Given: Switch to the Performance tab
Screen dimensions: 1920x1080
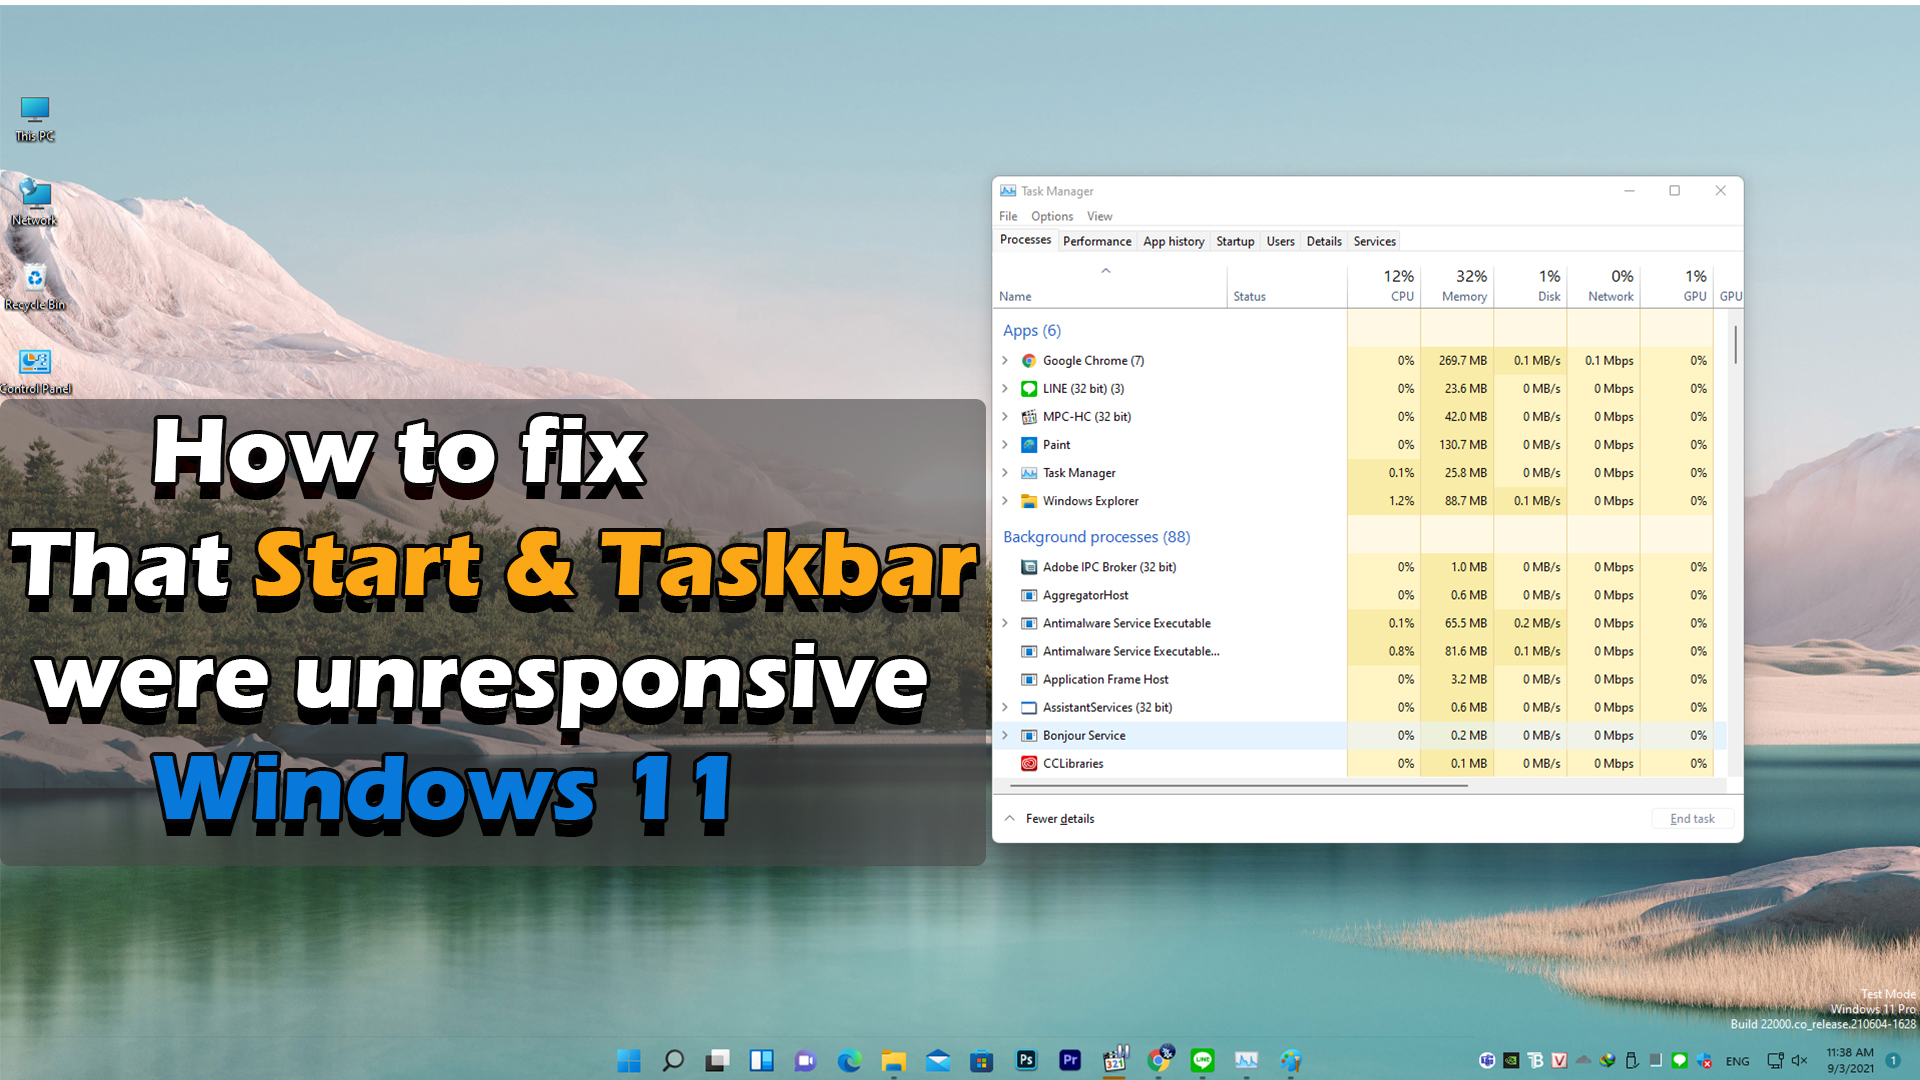Looking at the screenshot, I should pyautogui.click(x=1096, y=241).
